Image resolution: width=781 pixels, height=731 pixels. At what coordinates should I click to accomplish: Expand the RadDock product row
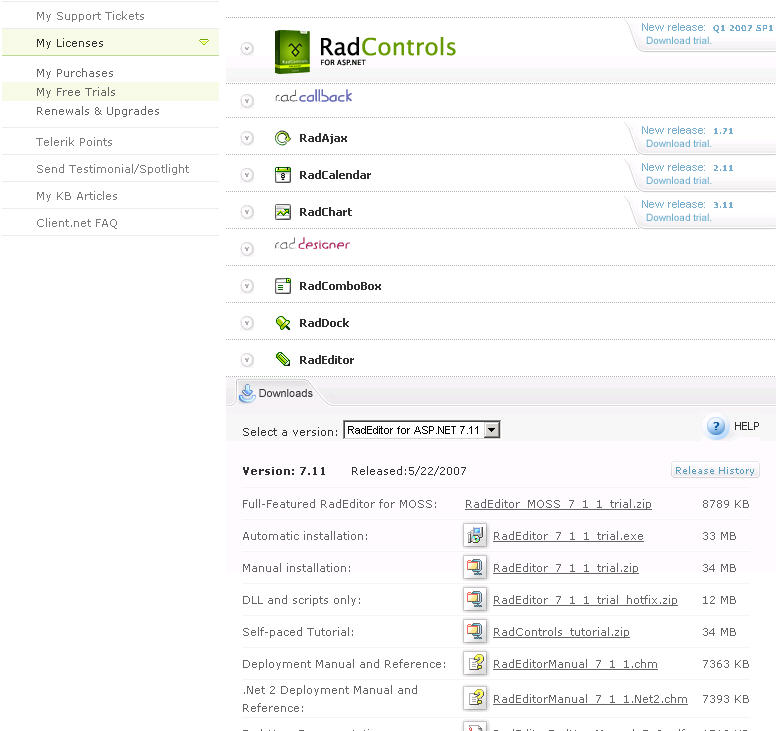click(247, 323)
